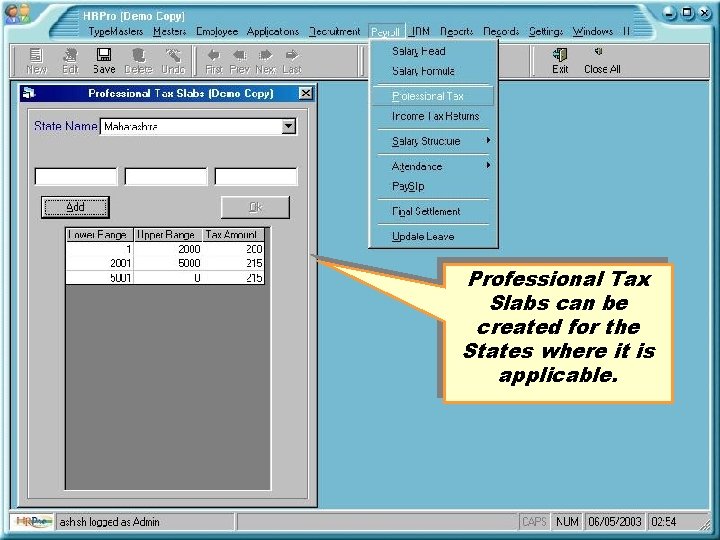The height and width of the screenshot is (540, 720).
Task: Select Salary Head menu entry
Action: [x=433, y=51]
